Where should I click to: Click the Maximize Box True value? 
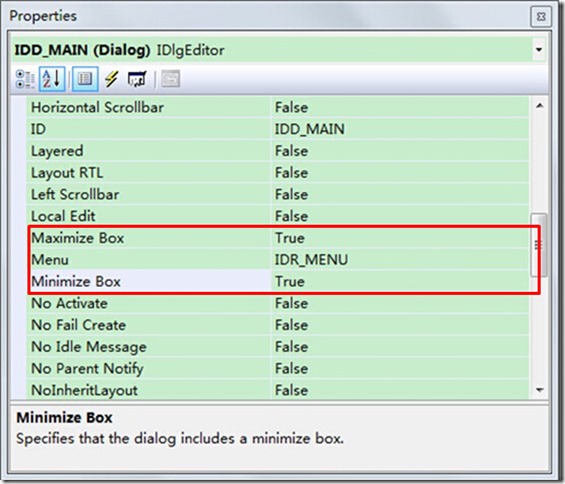tap(400, 238)
